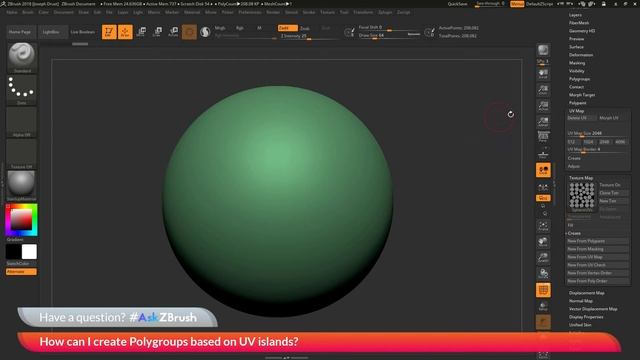Pick a hue in the color picker
This screenshot has height=360, width=640.
tap(22, 220)
